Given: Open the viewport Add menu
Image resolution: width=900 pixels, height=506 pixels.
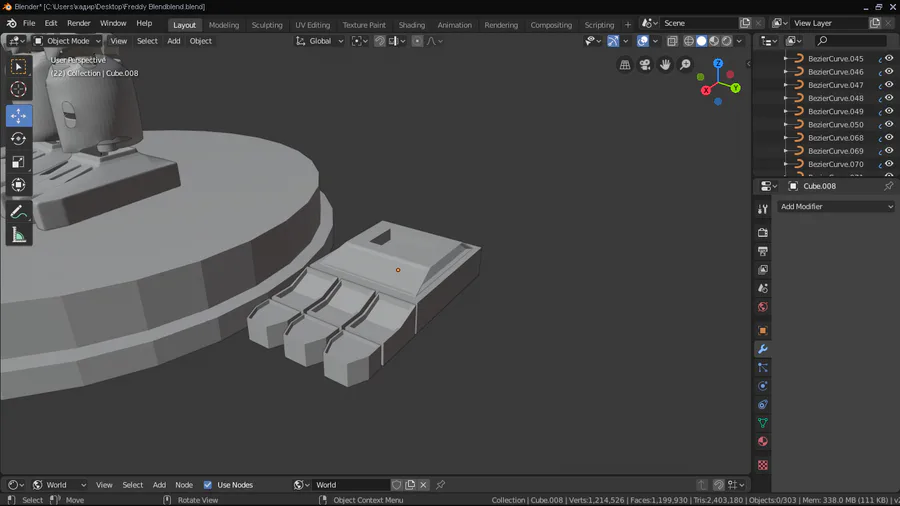Looking at the screenshot, I should click(173, 41).
